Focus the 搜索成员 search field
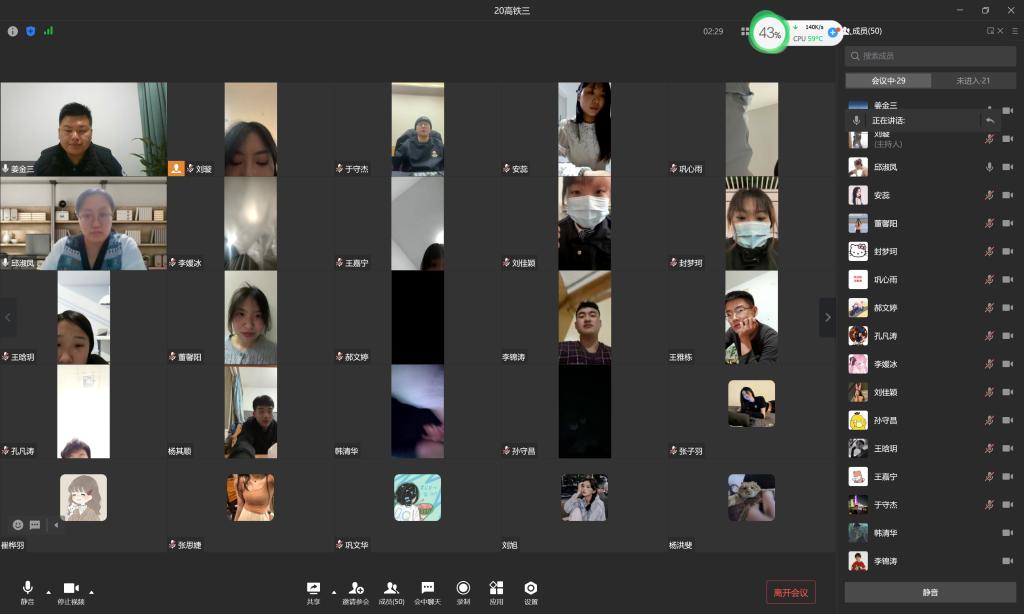This screenshot has height=614, width=1024. click(930, 56)
